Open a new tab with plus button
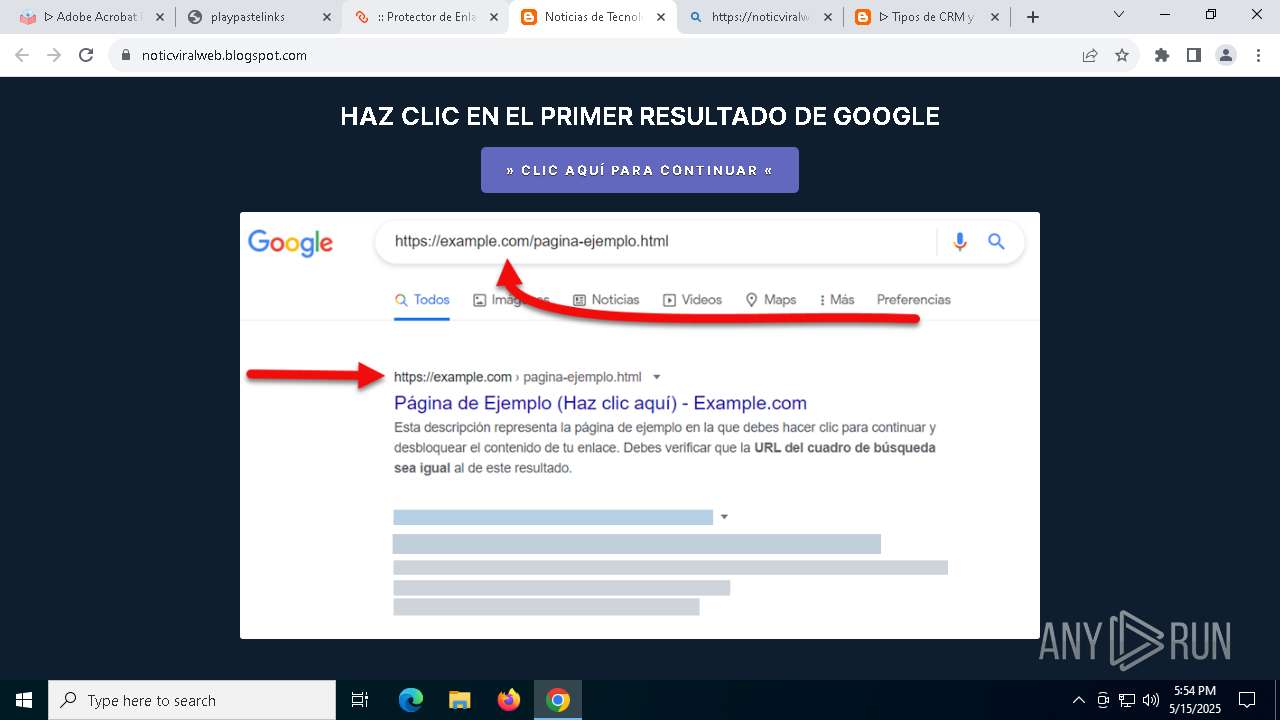 (1033, 17)
